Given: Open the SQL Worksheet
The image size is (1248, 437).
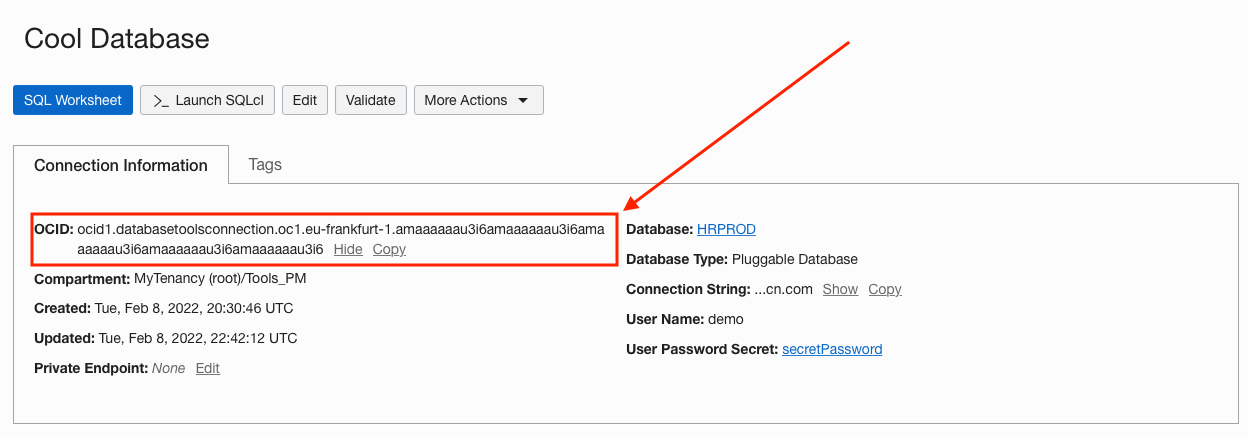Looking at the screenshot, I should pyautogui.click(x=73, y=100).
